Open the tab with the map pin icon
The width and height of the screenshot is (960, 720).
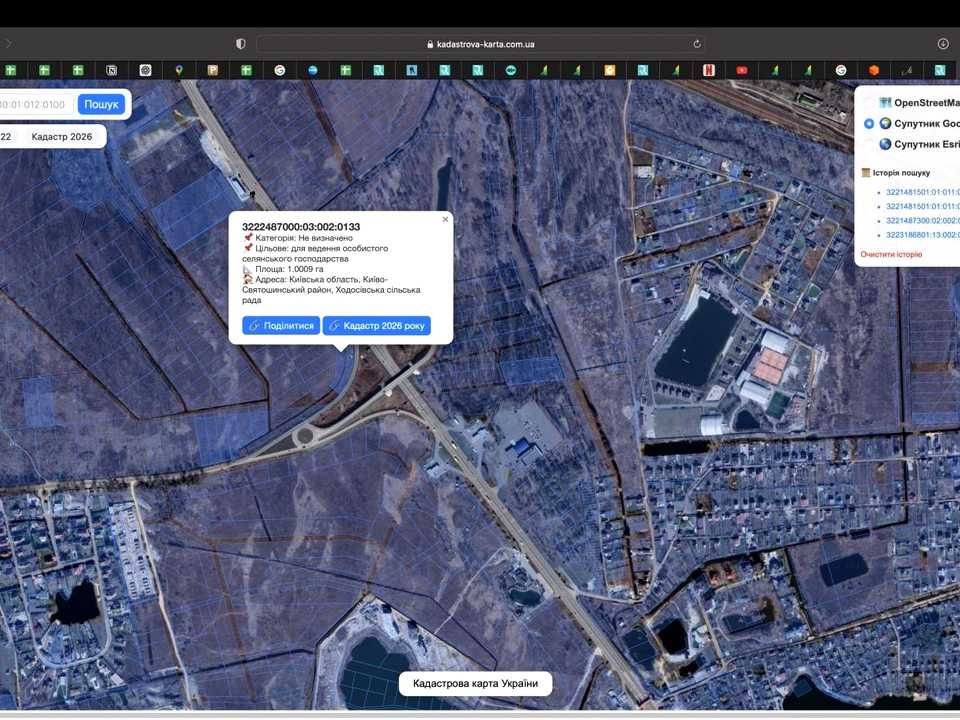(x=179, y=70)
